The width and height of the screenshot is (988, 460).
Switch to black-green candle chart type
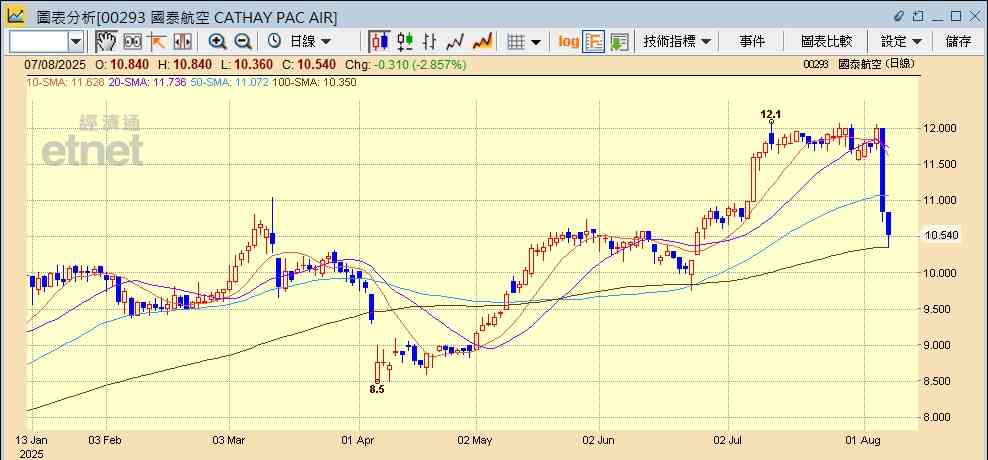pyautogui.click(x=405, y=42)
